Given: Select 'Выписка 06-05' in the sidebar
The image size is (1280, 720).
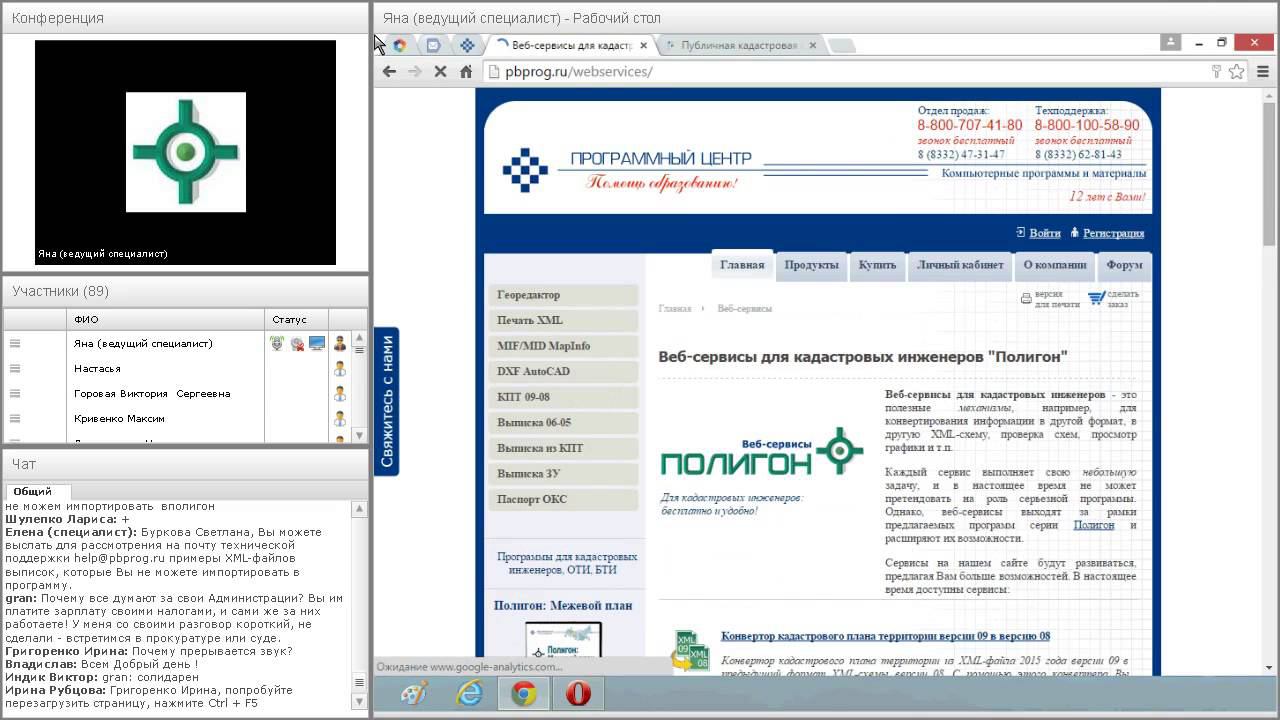Looking at the screenshot, I should pos(563,422).
